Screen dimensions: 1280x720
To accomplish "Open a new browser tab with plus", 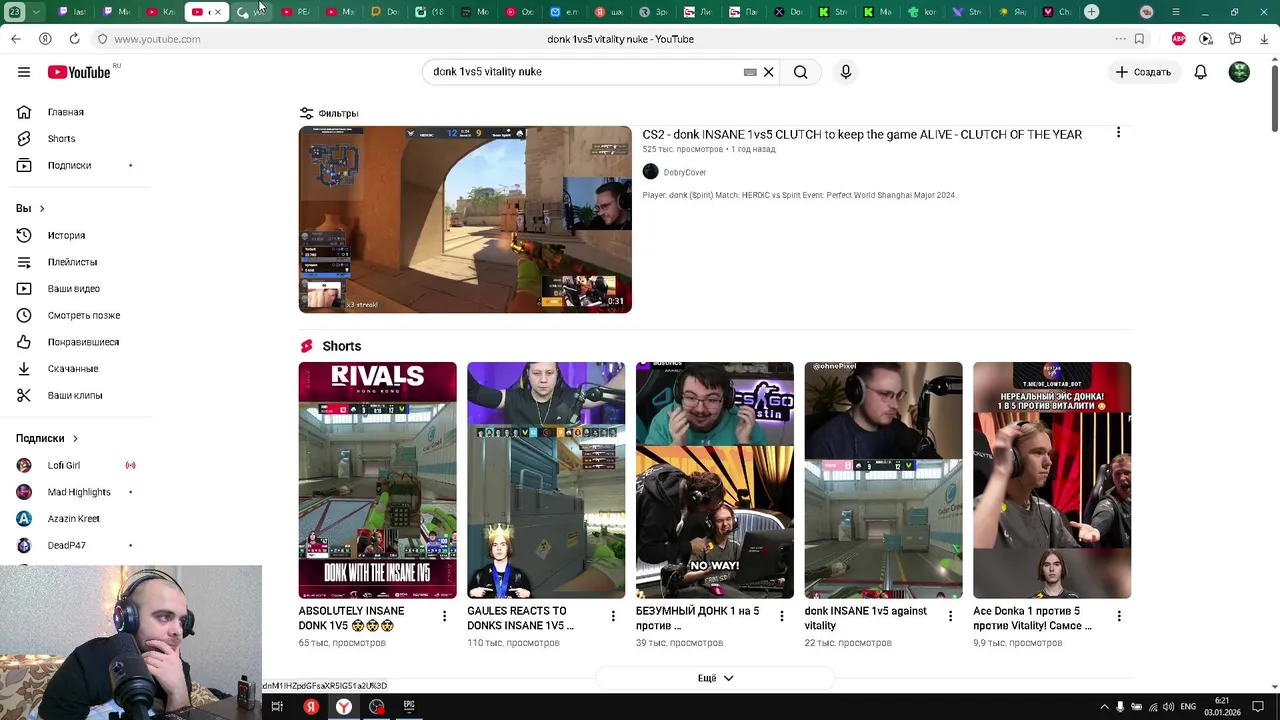I will pos(1092,12).
